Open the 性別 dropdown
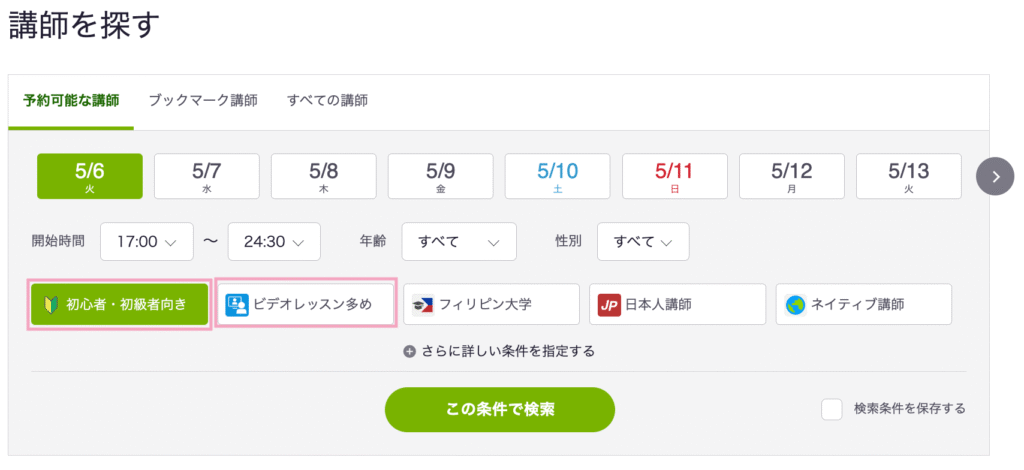 tap(643, 242)
